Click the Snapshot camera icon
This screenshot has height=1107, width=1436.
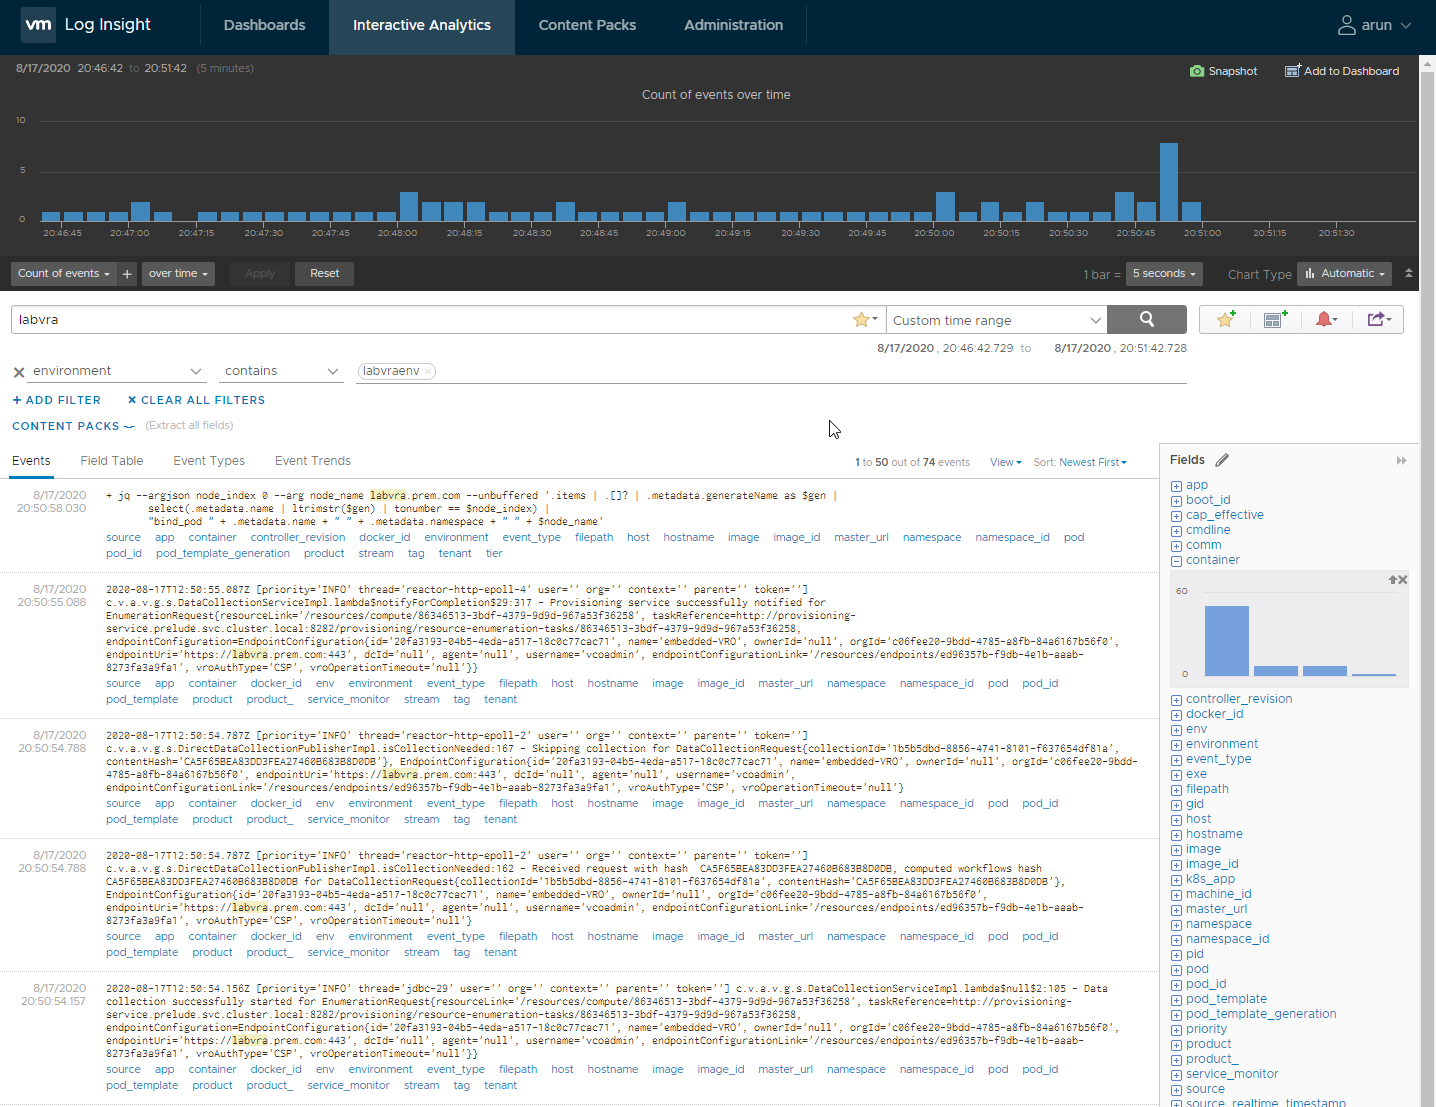[1196, 71]
